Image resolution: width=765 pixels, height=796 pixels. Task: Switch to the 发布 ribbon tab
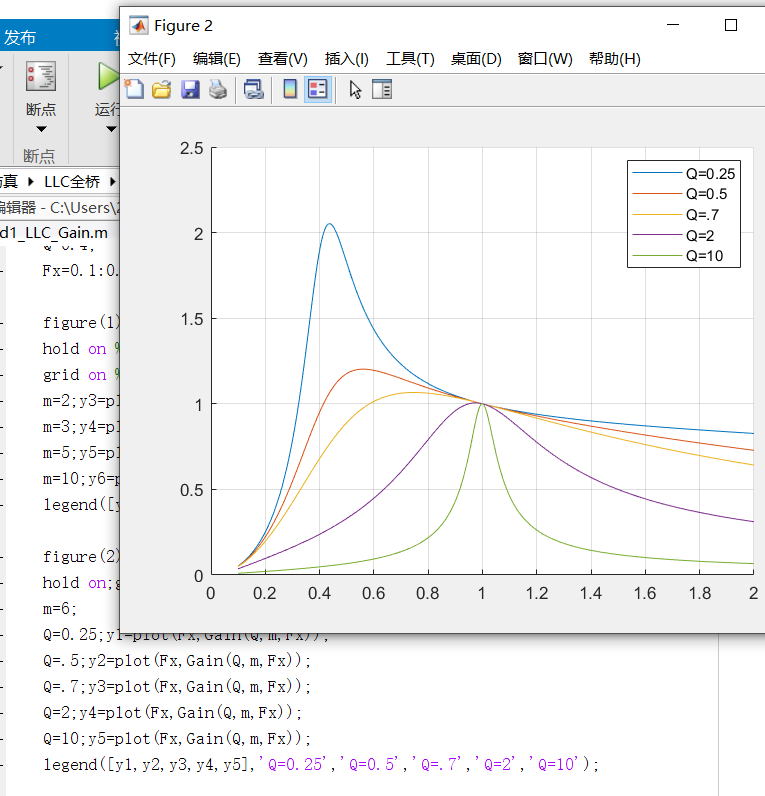click(x=20, y=38)
